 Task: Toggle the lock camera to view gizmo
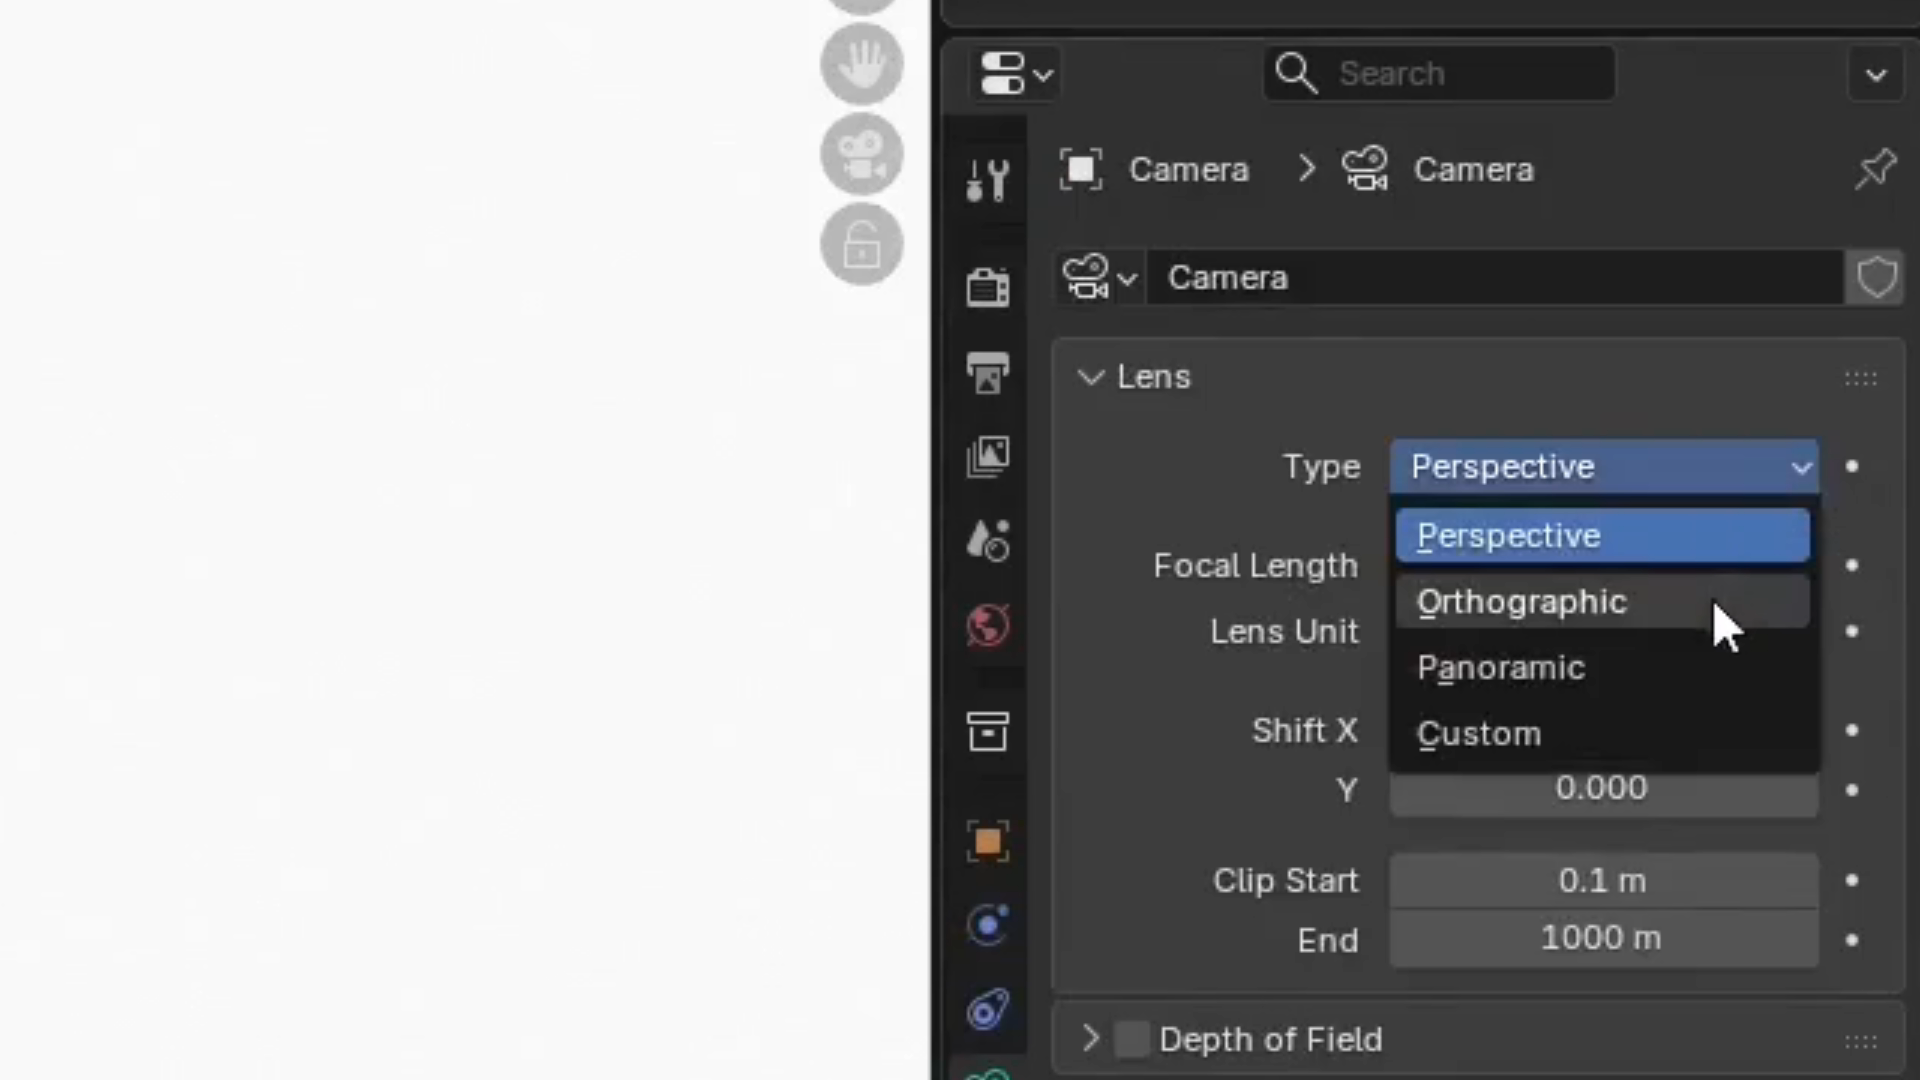862,244
